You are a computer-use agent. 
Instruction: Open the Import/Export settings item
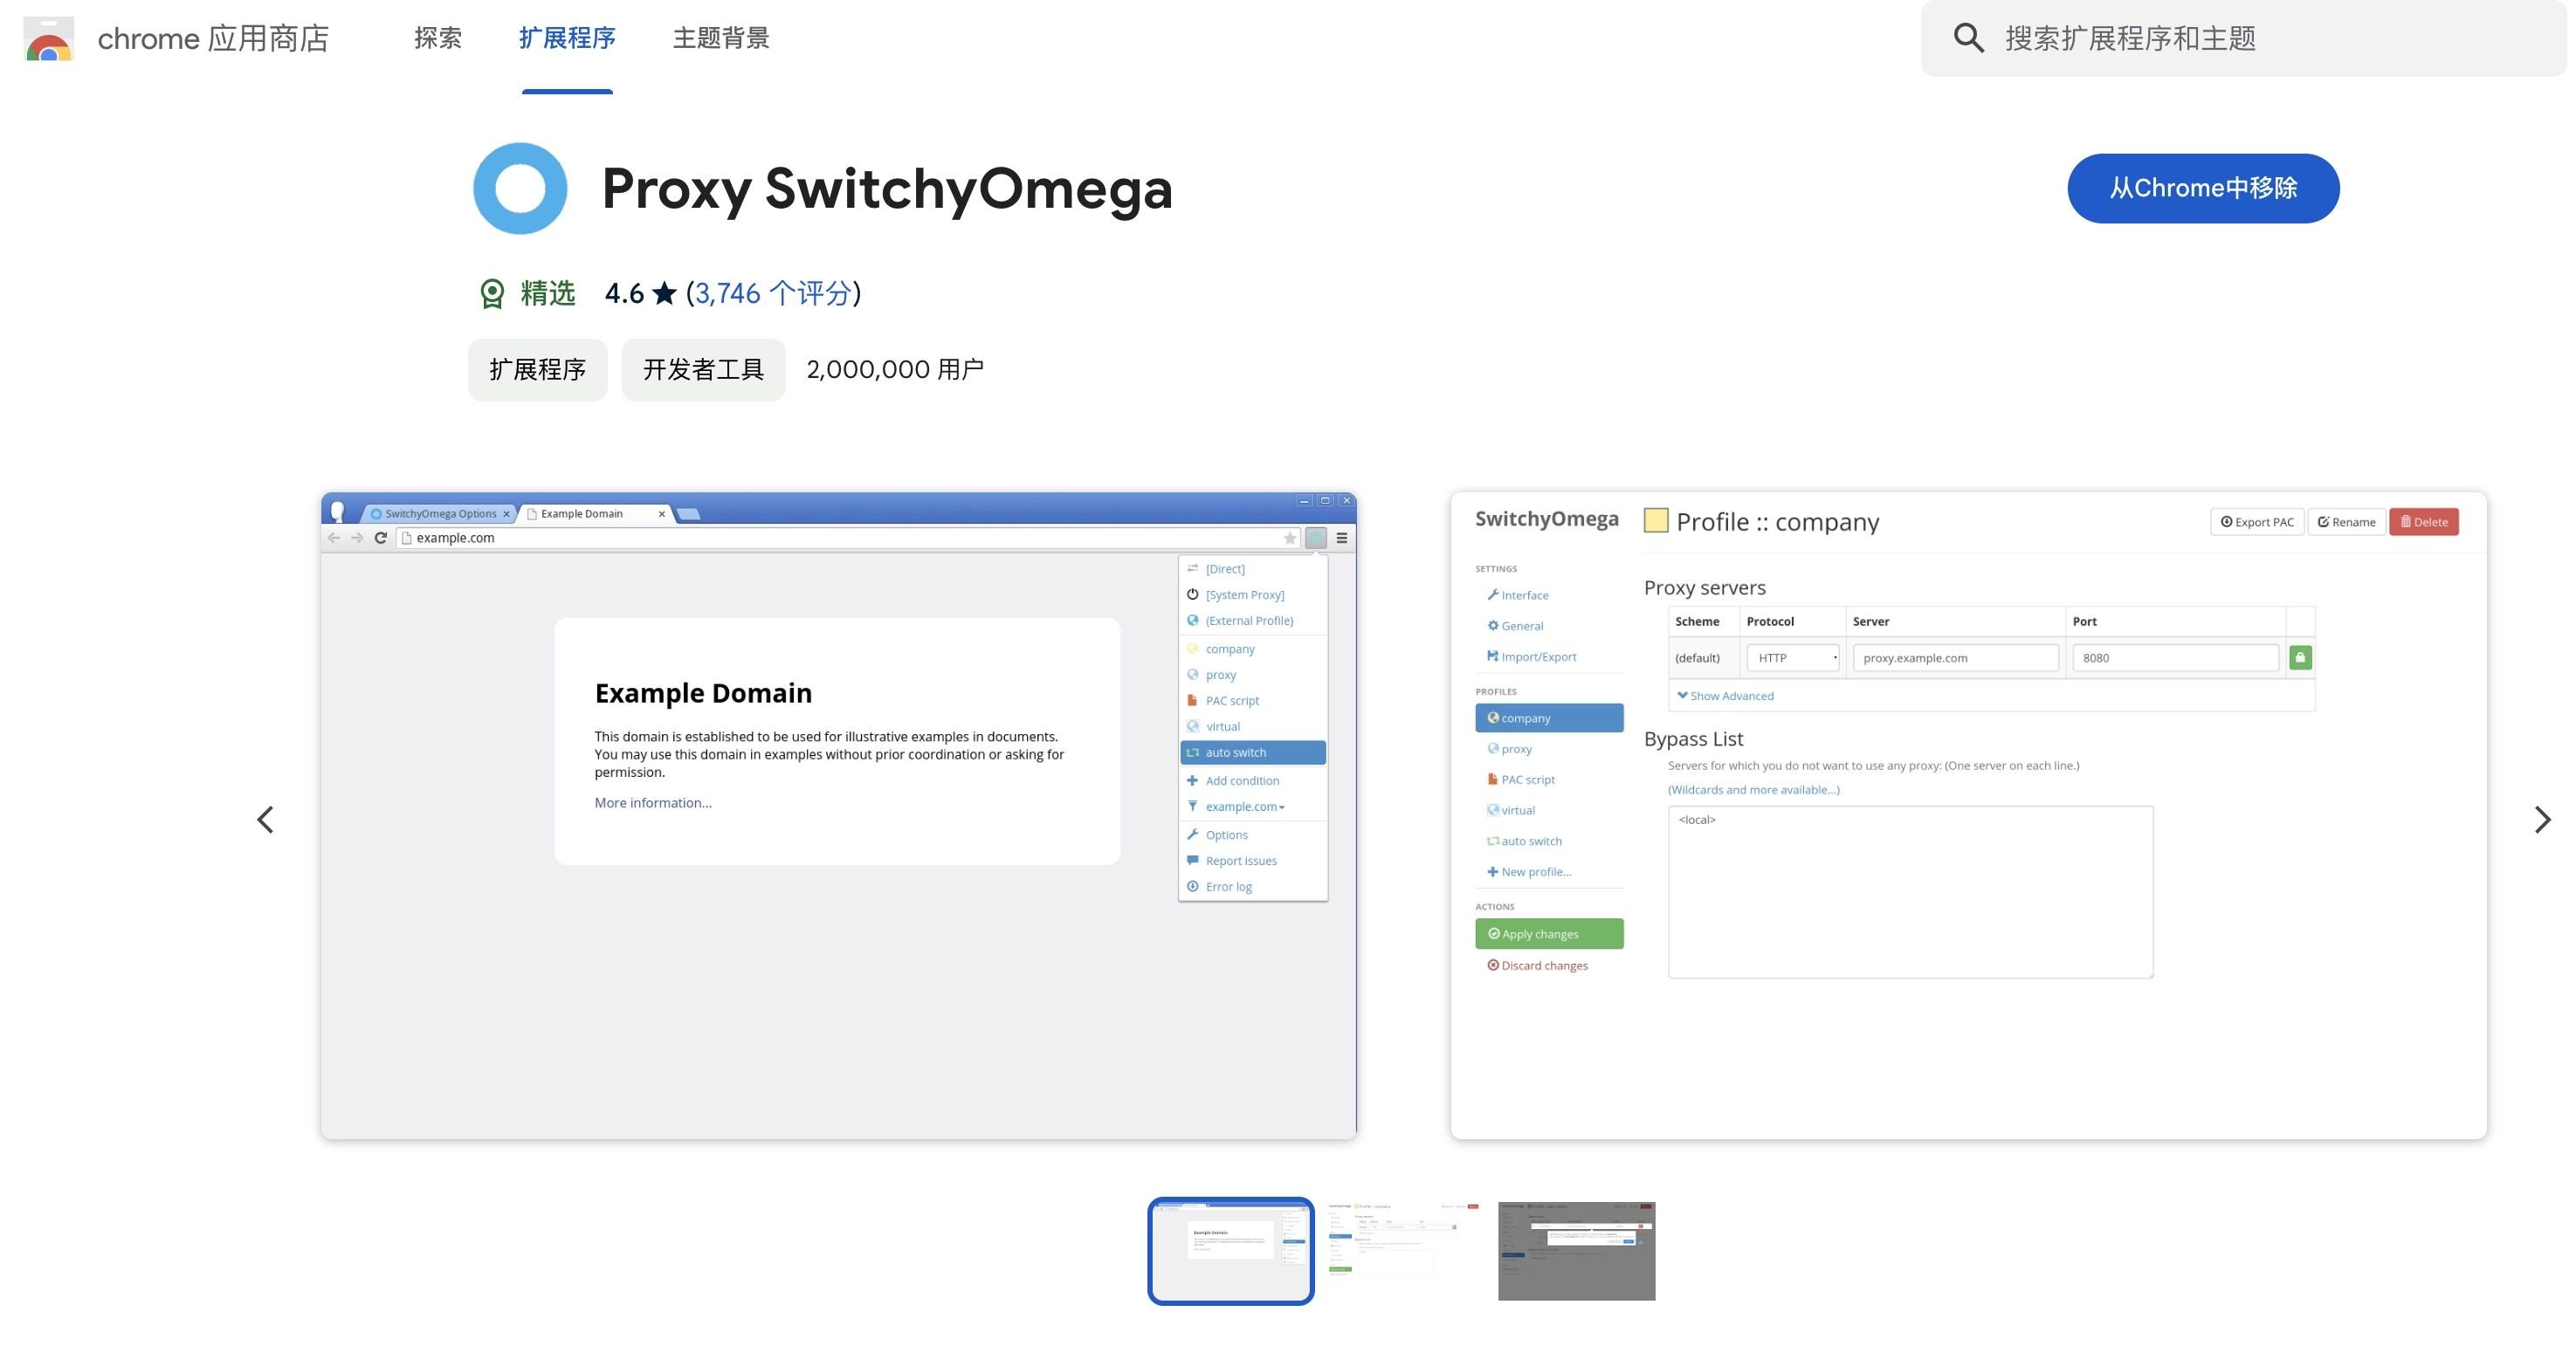click(1532, 657)
